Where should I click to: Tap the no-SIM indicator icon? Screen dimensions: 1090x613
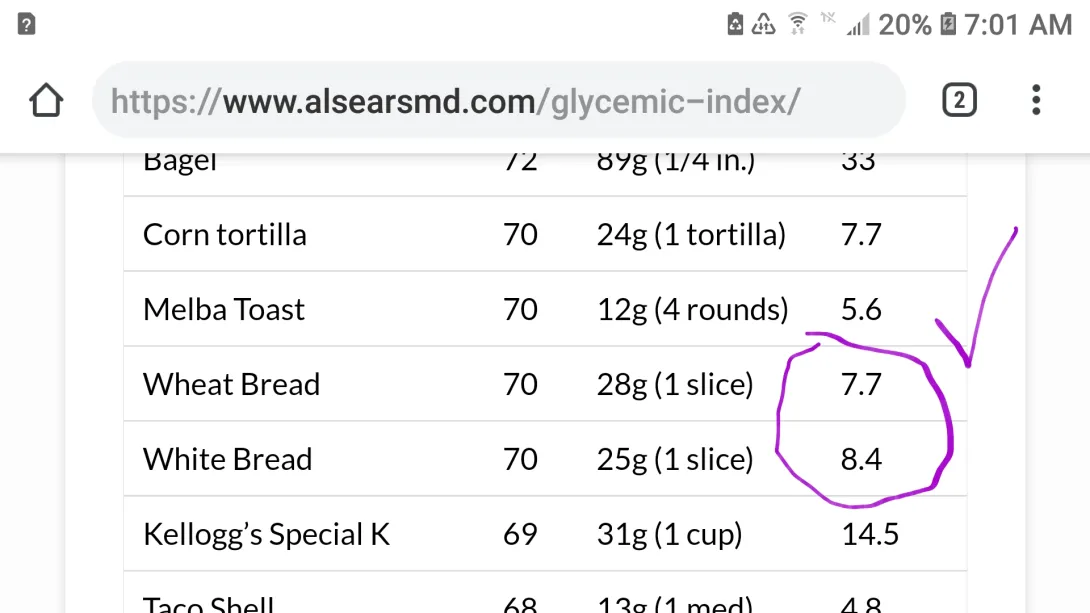pyautogui.click(x=824, y=20)
